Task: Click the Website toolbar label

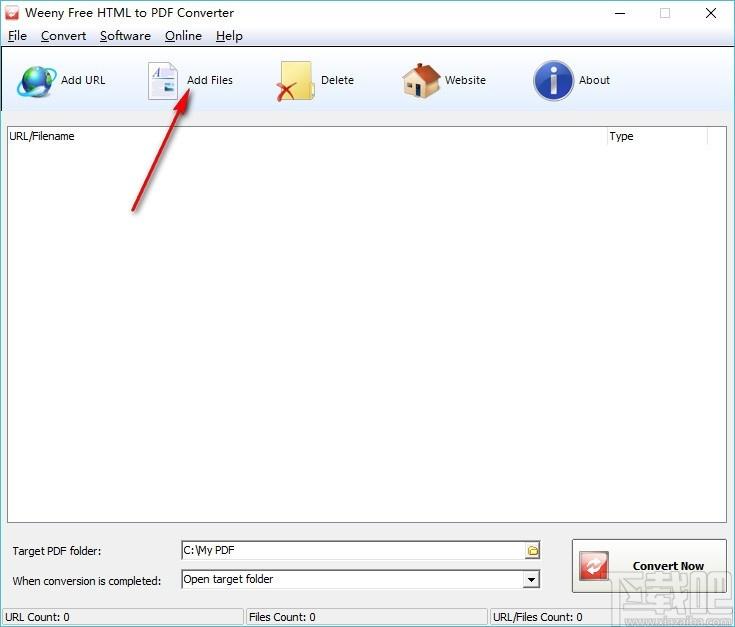Action: [465, 80]
